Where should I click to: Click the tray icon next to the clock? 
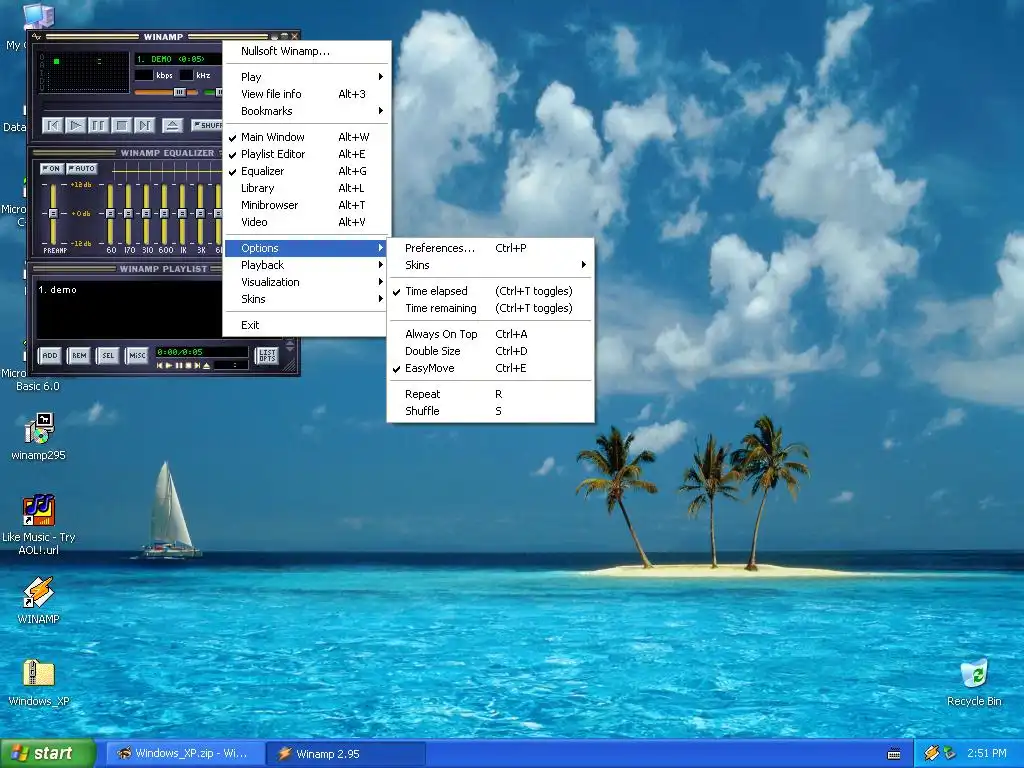pyautogui.click(x=949, y=753)
